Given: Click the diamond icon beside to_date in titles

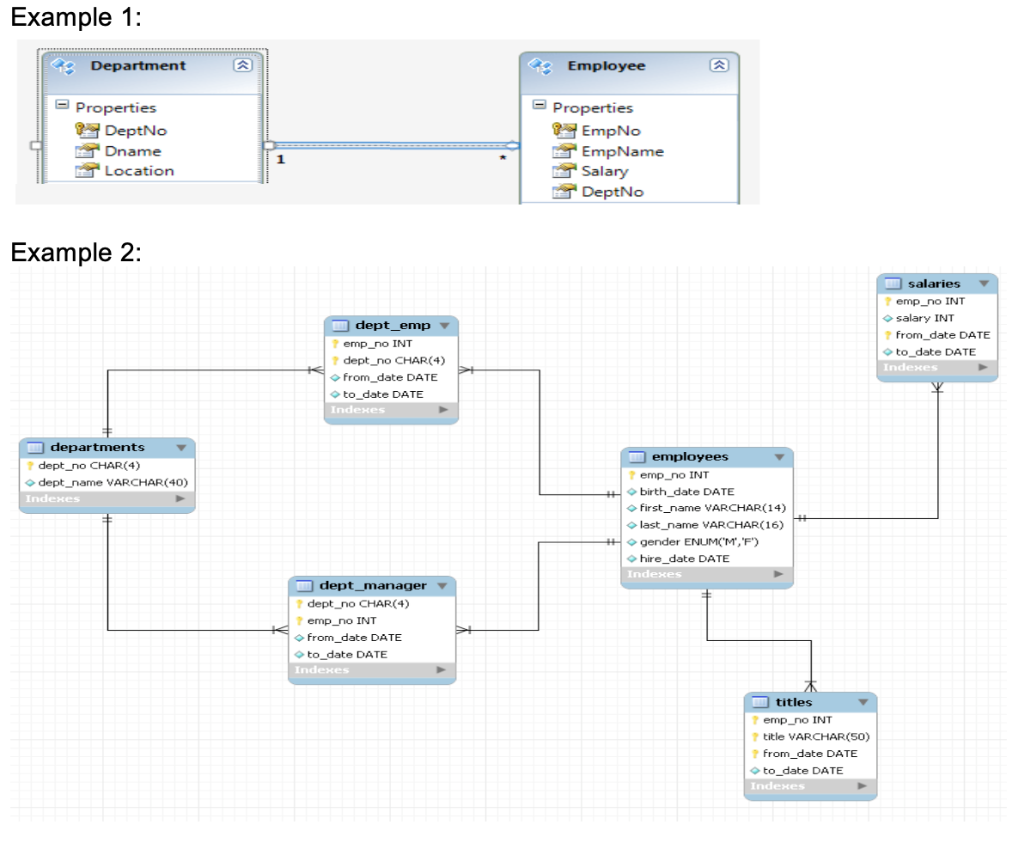Looking at the screenshot, I should (757, 770).
